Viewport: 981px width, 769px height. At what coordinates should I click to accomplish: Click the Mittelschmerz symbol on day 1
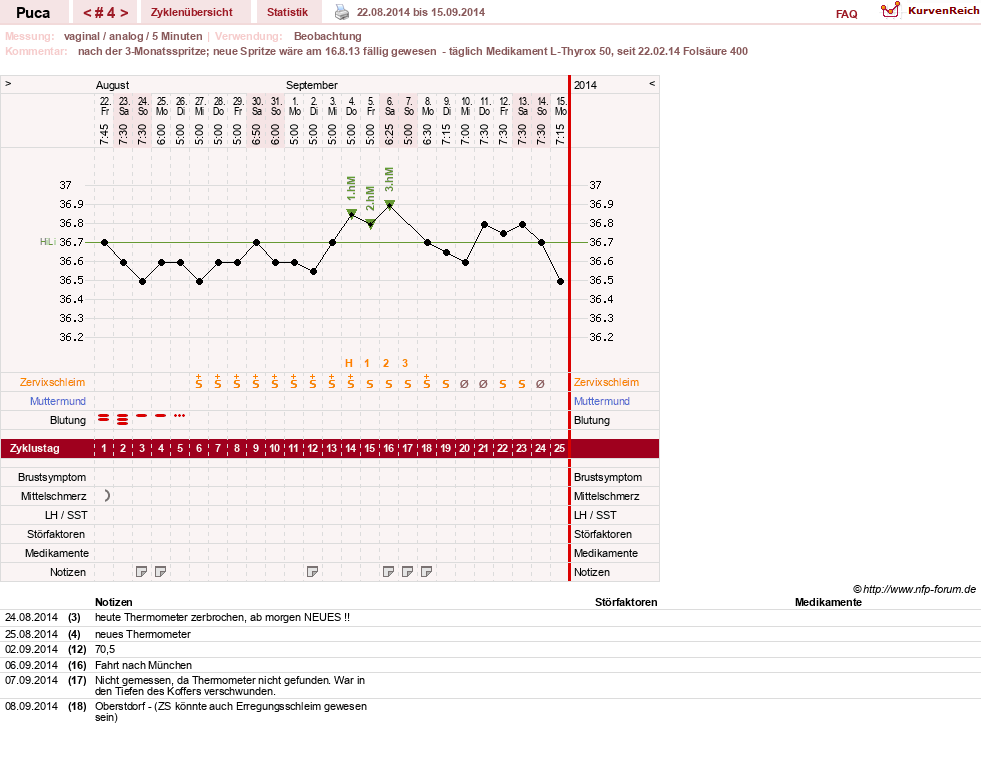(107, 496)
